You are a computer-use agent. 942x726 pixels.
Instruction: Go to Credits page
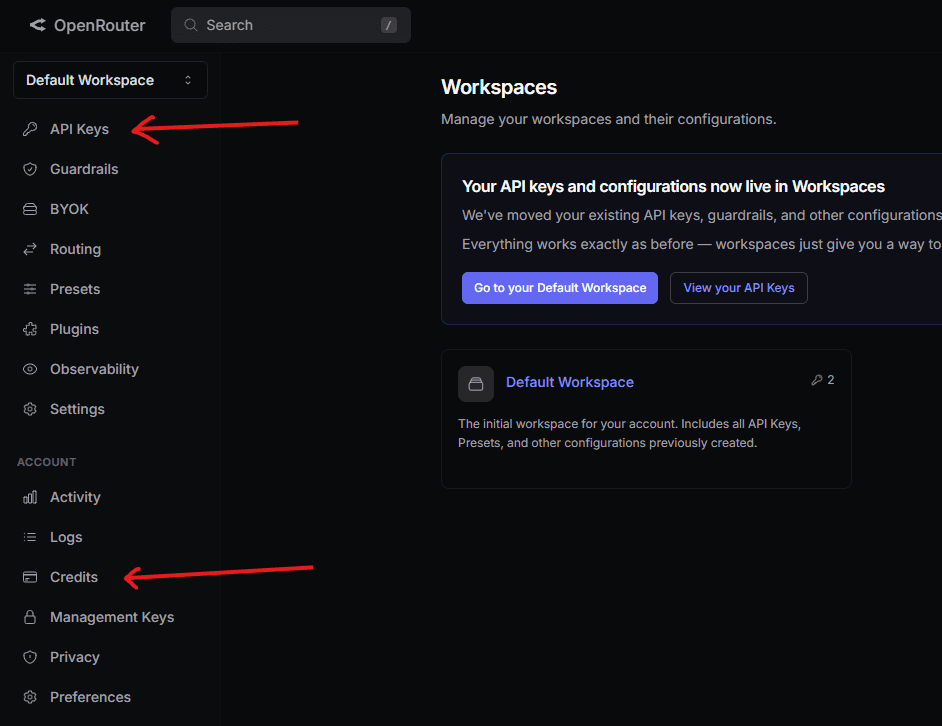[x=74, y=577]
